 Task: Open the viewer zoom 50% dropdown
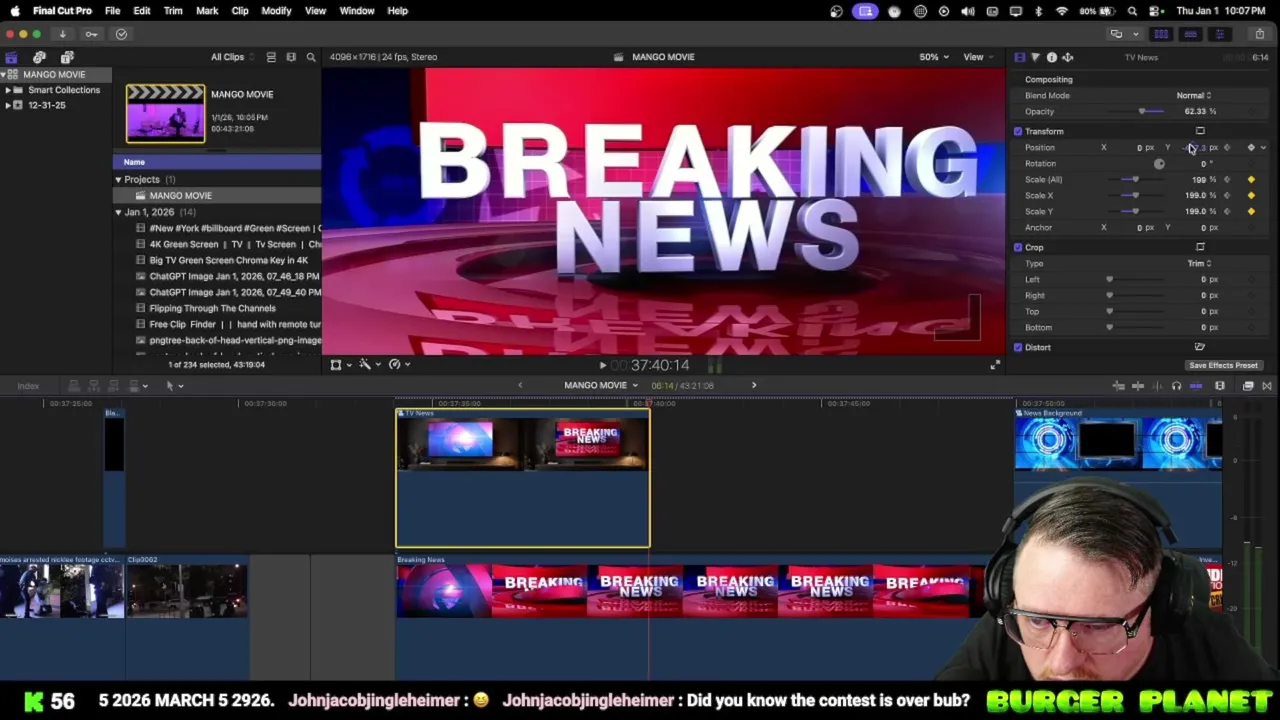click(934, 57)
